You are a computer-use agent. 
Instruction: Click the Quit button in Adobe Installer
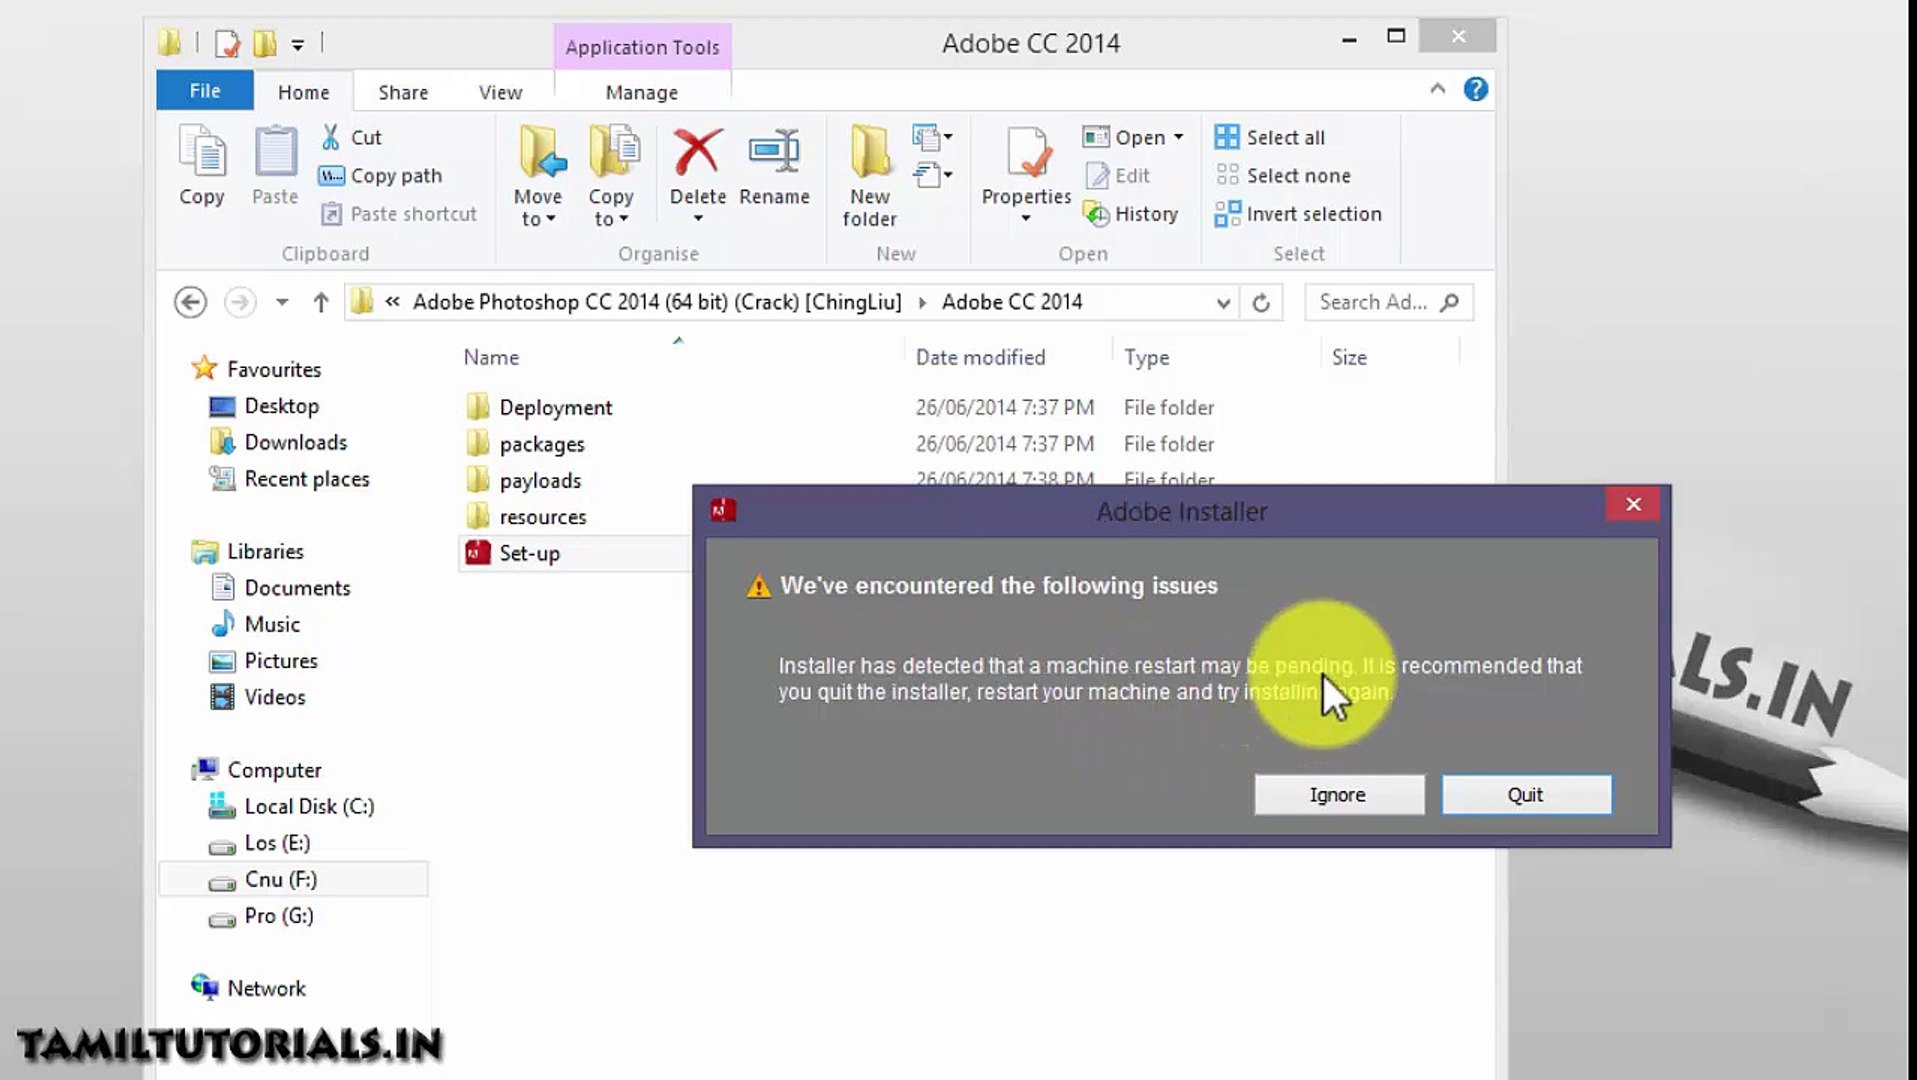pos(1526,795)
